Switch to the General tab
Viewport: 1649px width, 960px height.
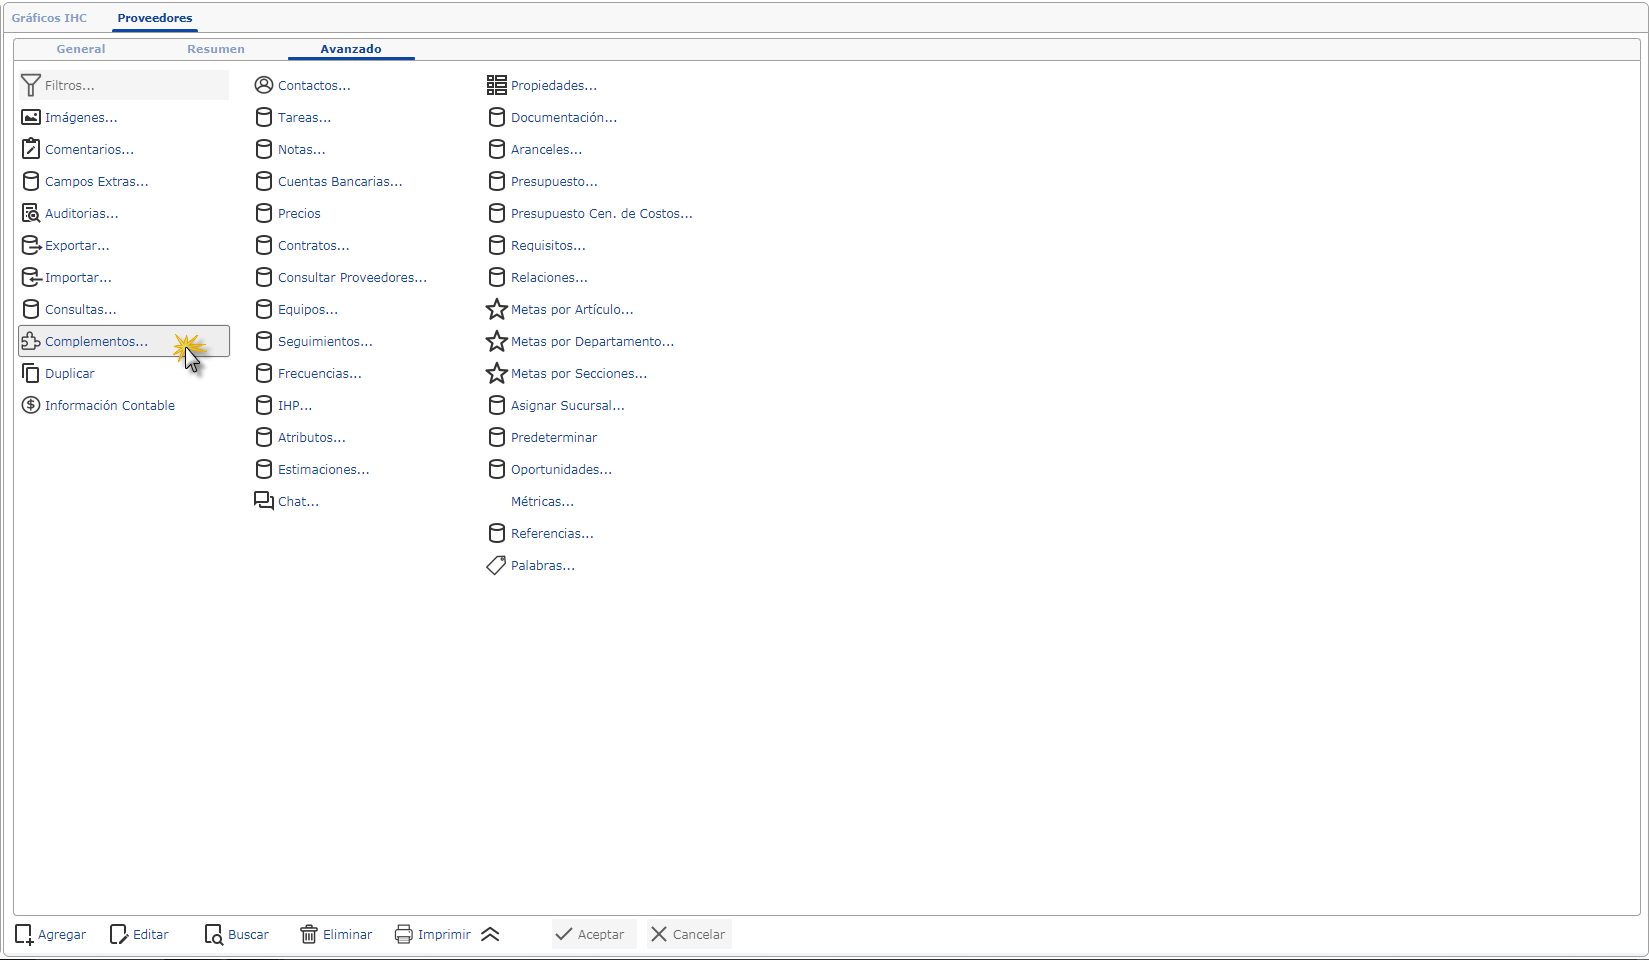click(81, 49)
